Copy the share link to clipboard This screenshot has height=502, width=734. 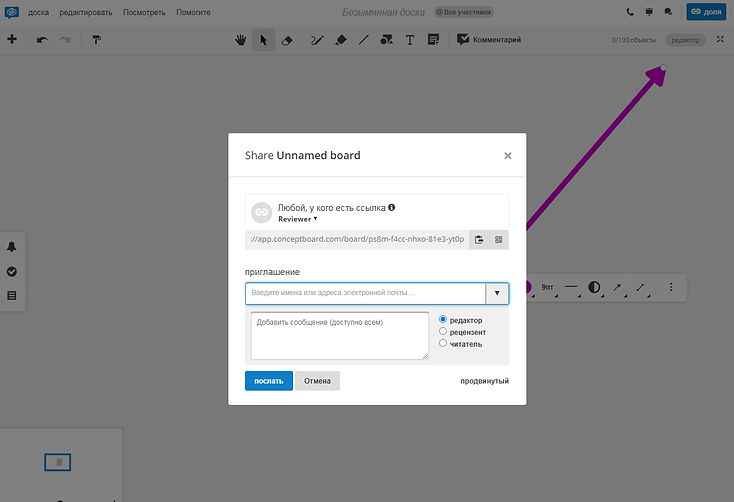(479, 240)
